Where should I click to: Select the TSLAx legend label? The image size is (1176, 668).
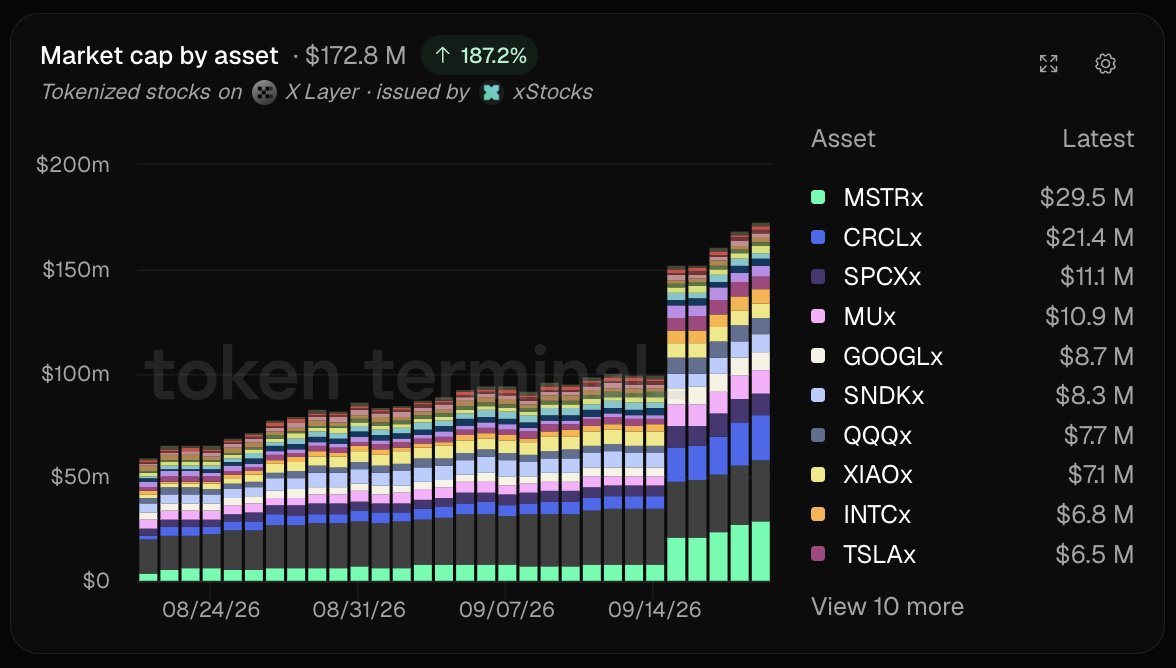click(879, 554)
